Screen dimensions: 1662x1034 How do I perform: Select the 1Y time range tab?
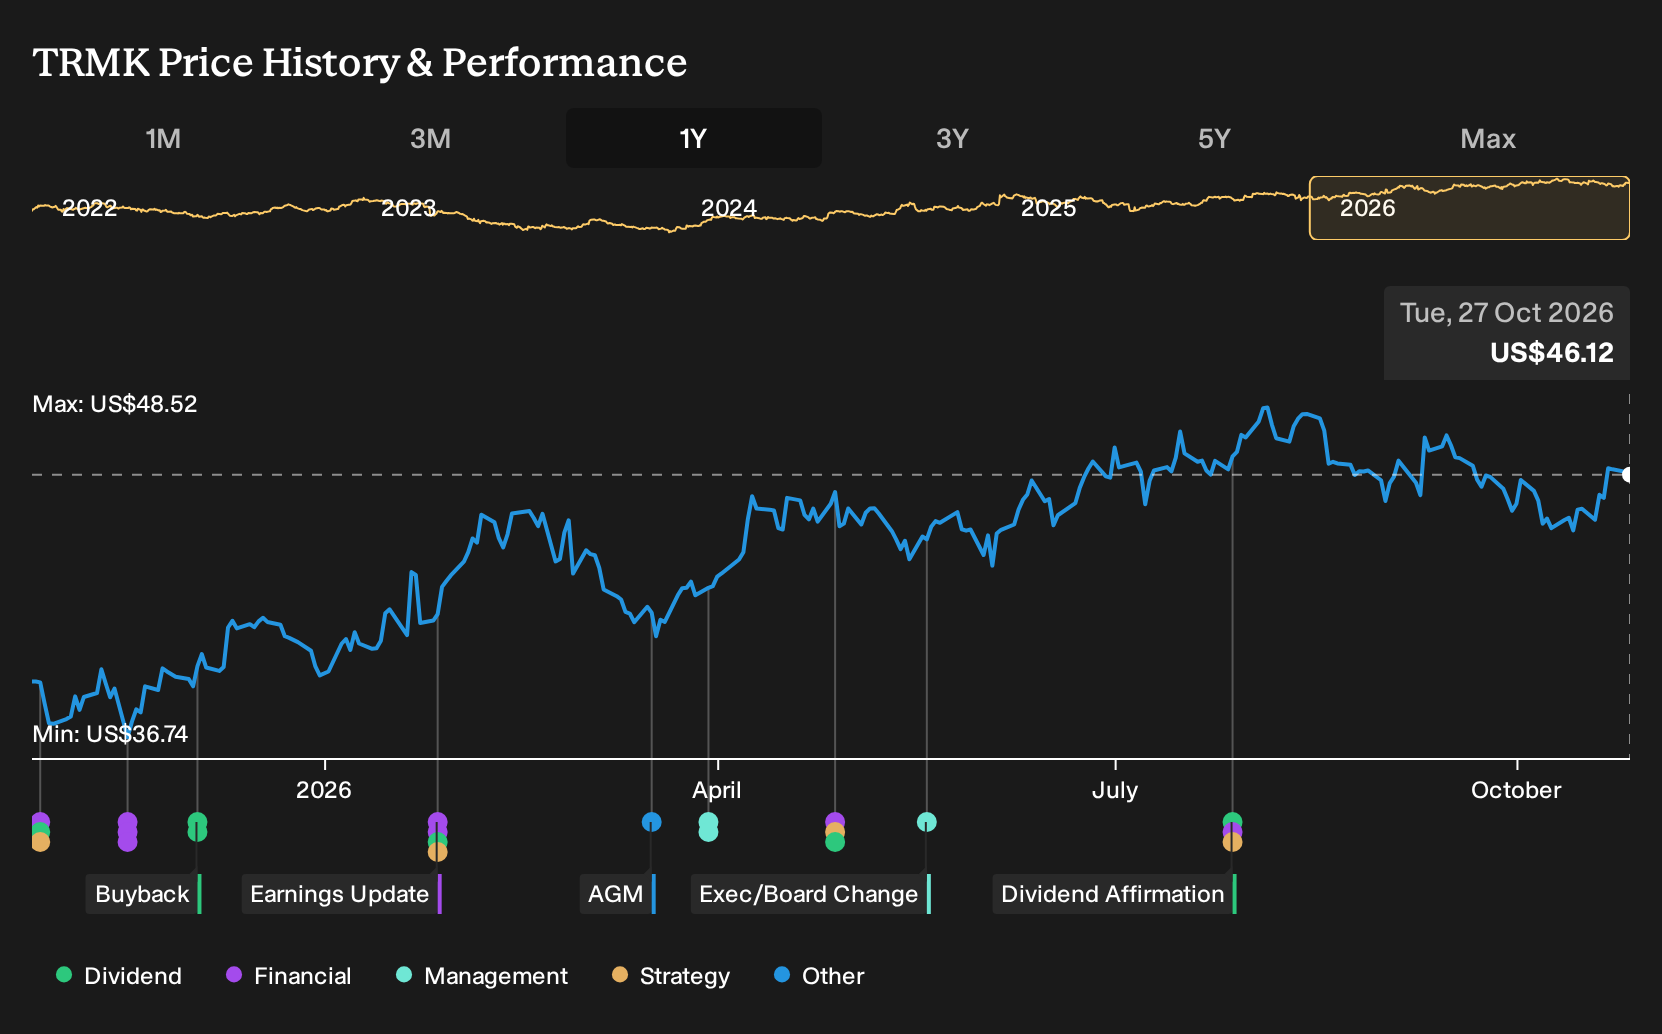point(693,138)
